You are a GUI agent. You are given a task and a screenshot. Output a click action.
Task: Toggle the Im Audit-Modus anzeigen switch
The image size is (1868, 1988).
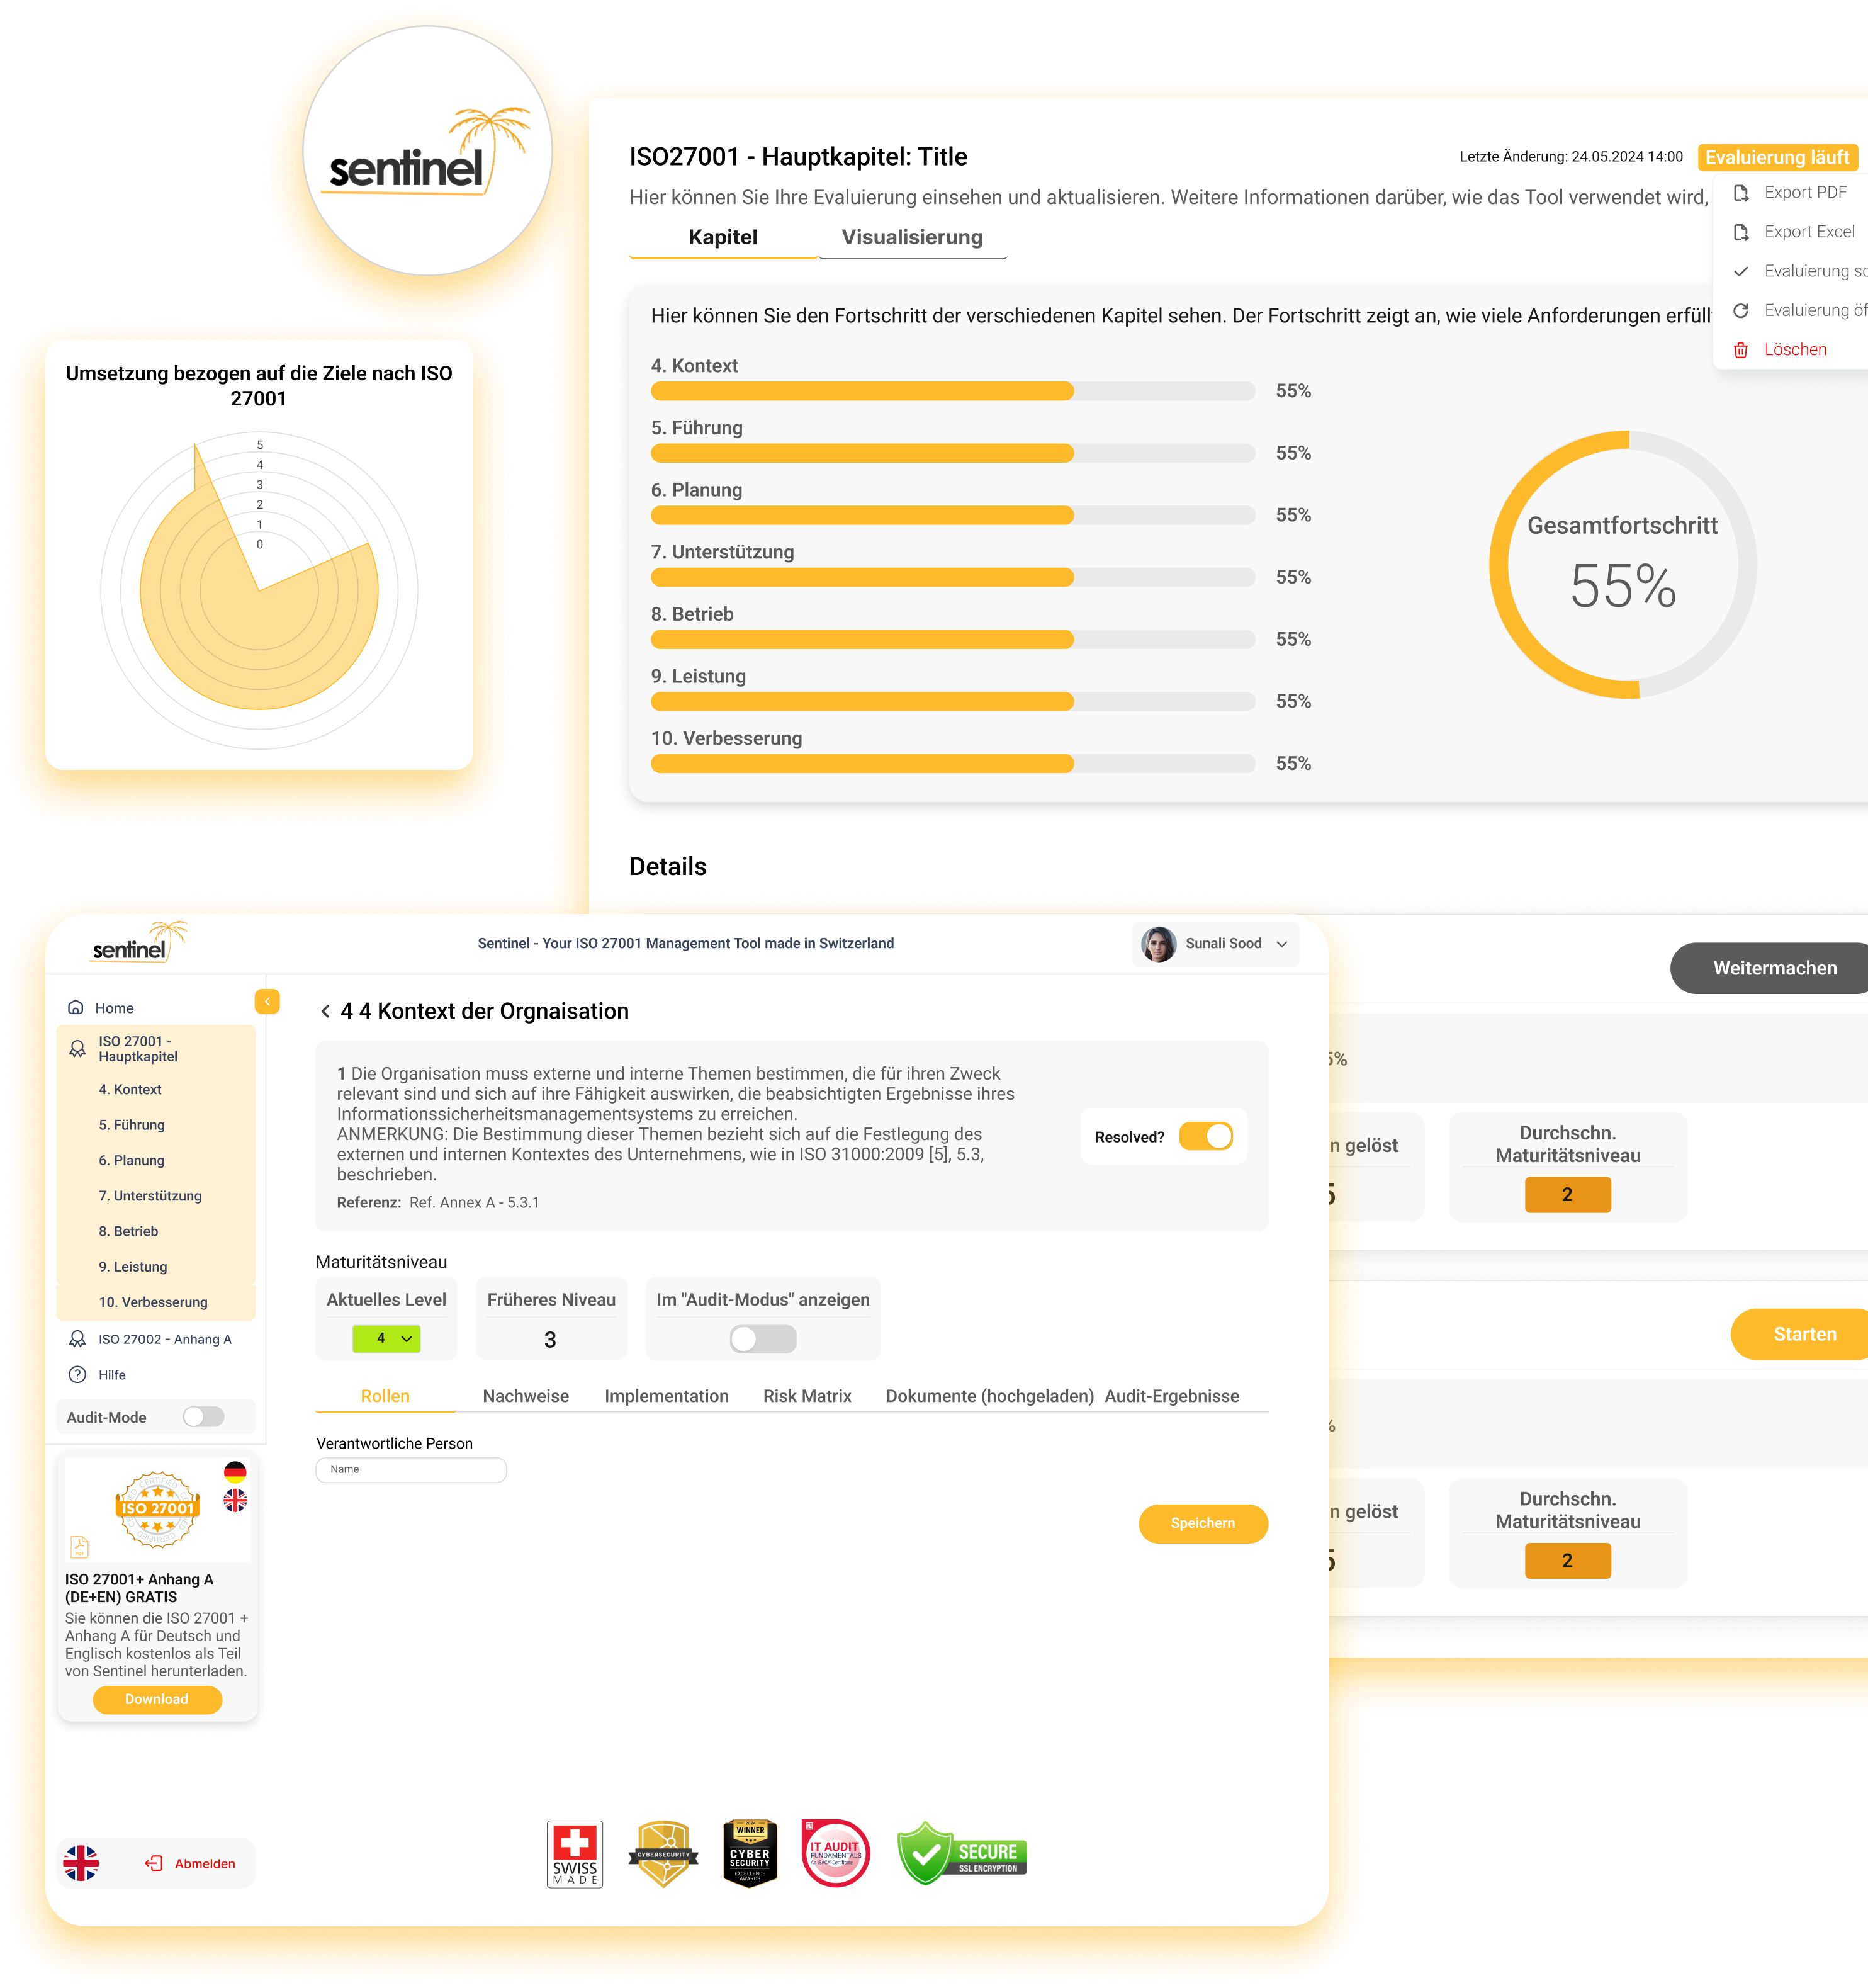762,1340
